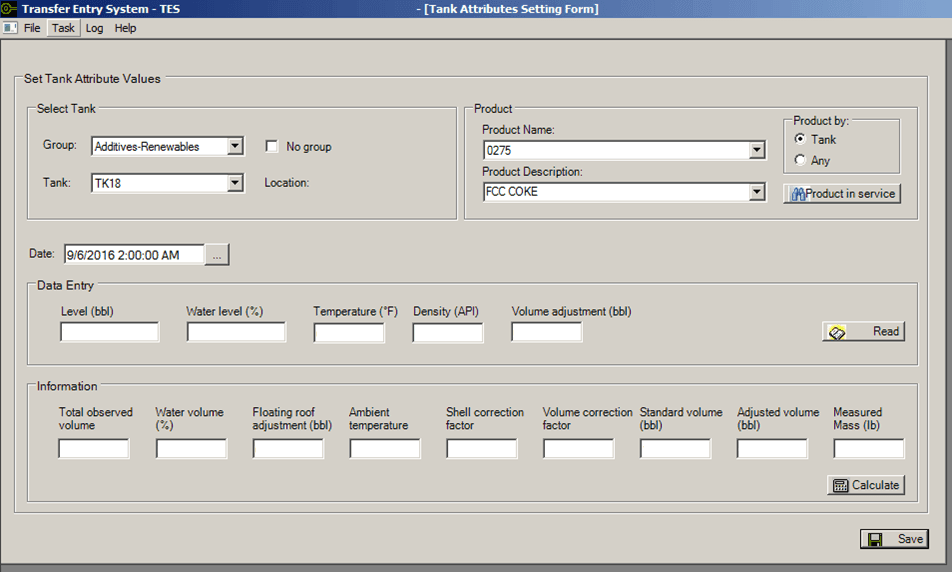Click the floppy disk icon on Save
Image resolution: width=952 pixels, height=572 pixels.
(x=875, y=539)
